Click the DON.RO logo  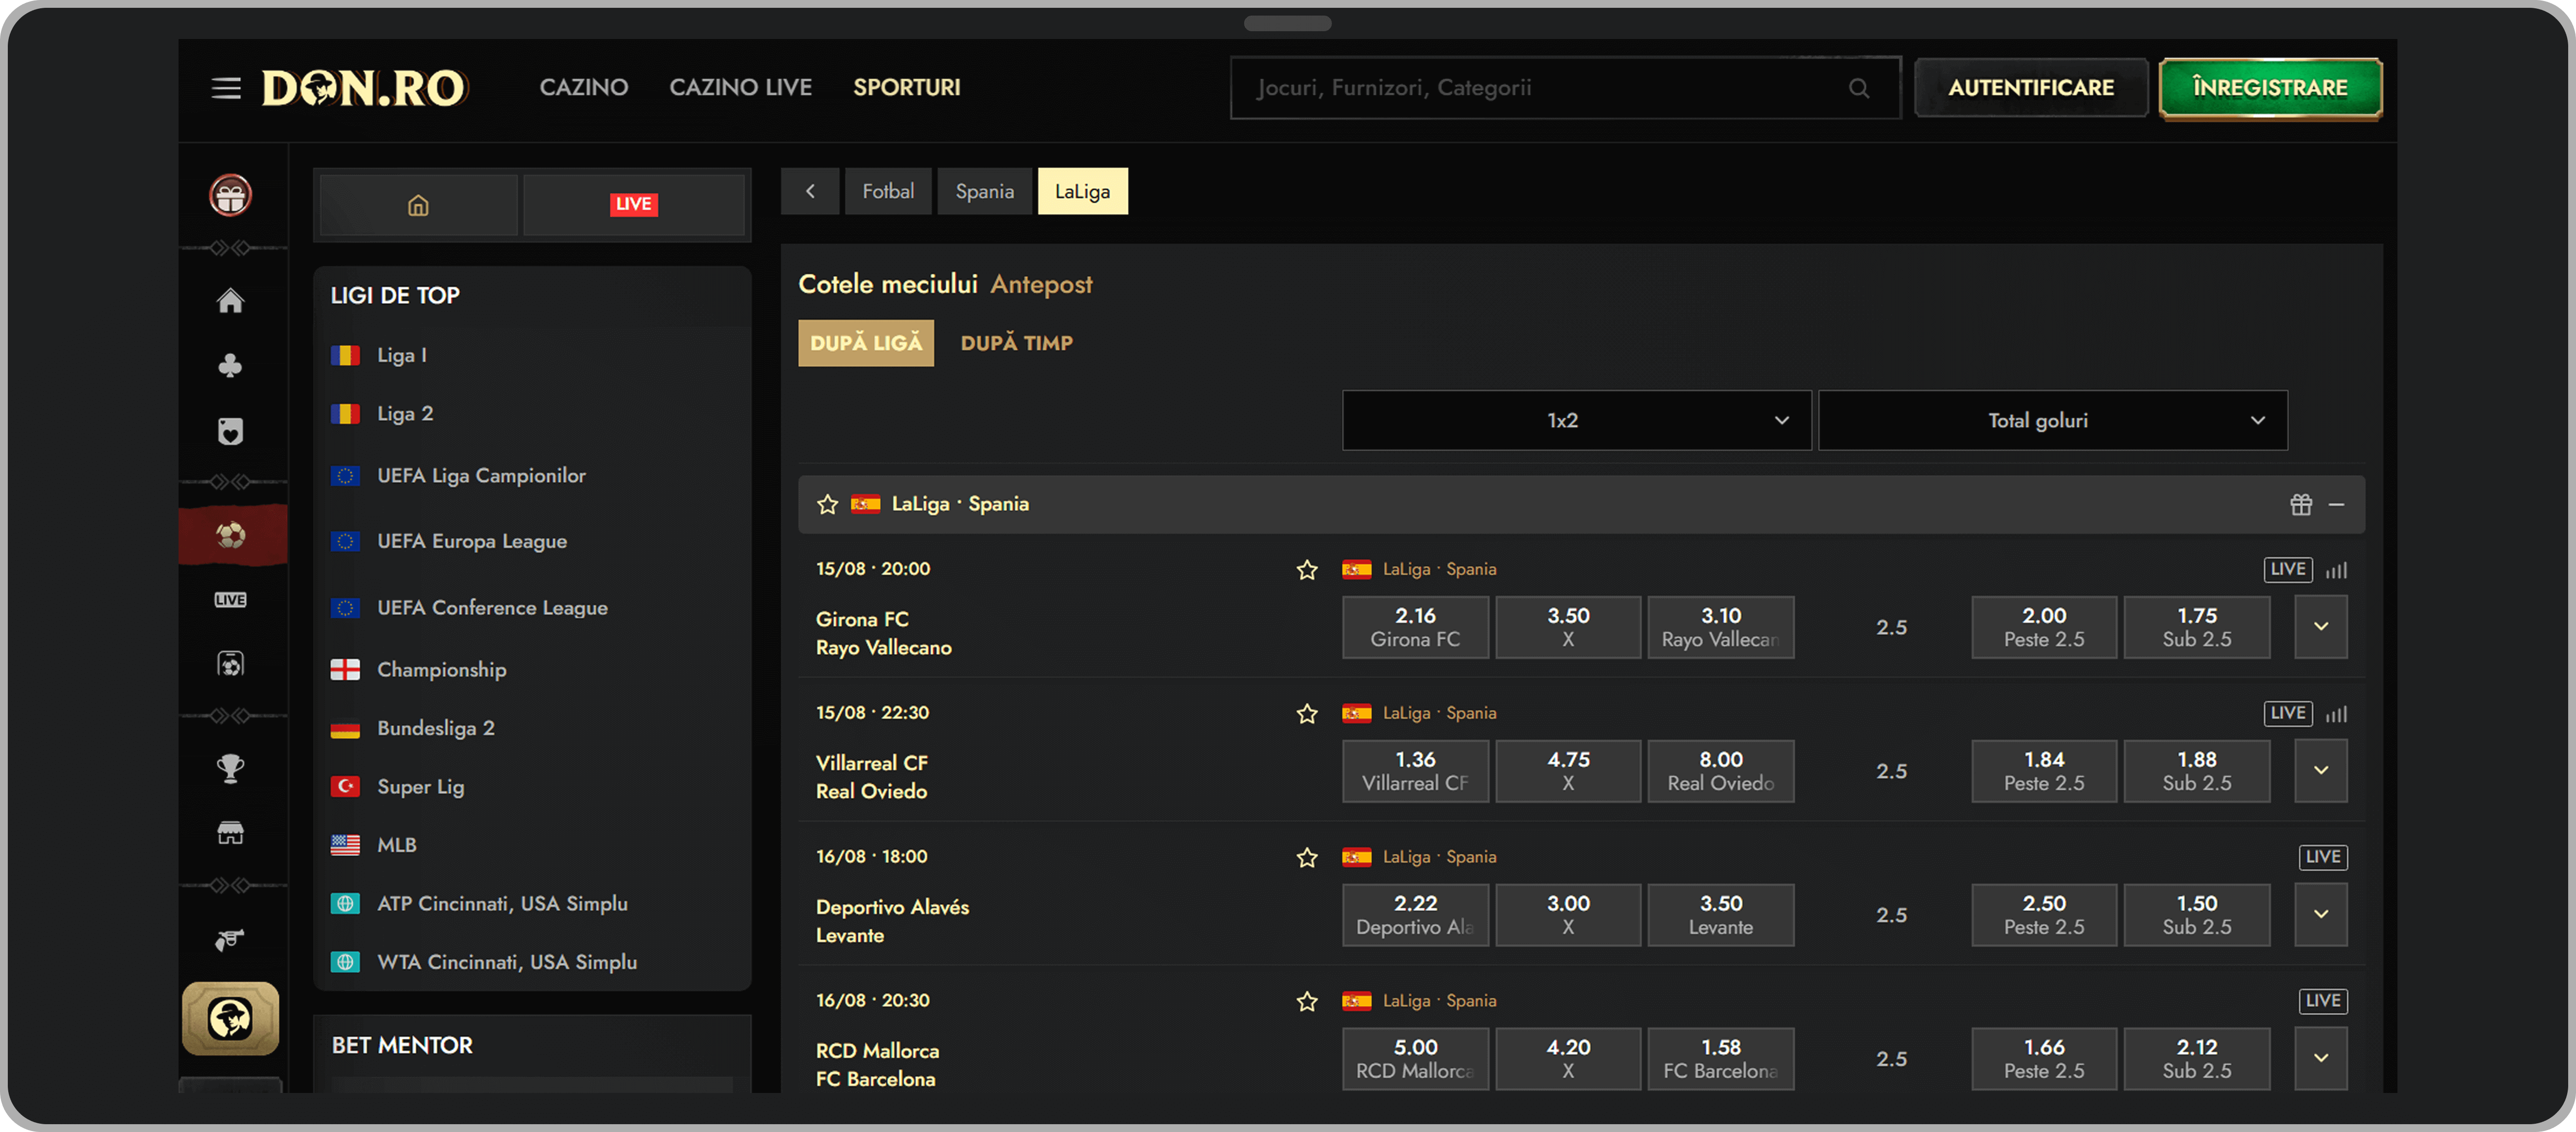364,88
